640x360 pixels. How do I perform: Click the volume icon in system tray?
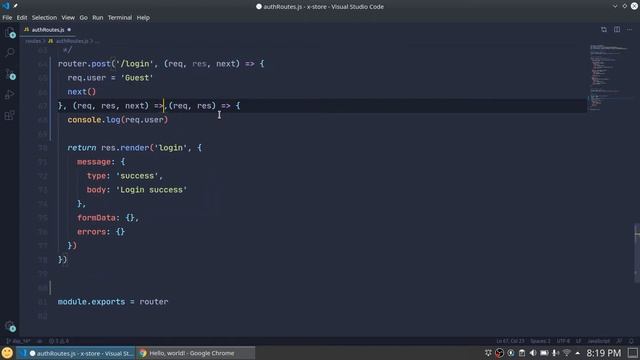point(533,353)
